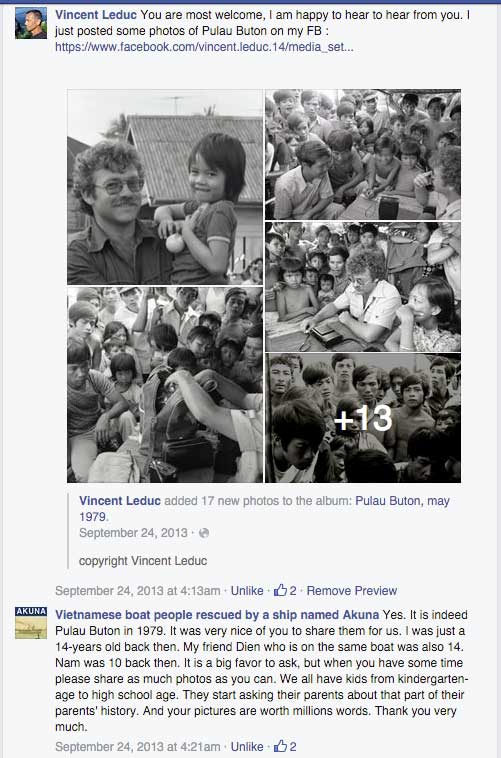This screenshot has height=758, width=501.
Task: Click Vincent Leduc name in album preview
Action: click(x=119, y=501)
